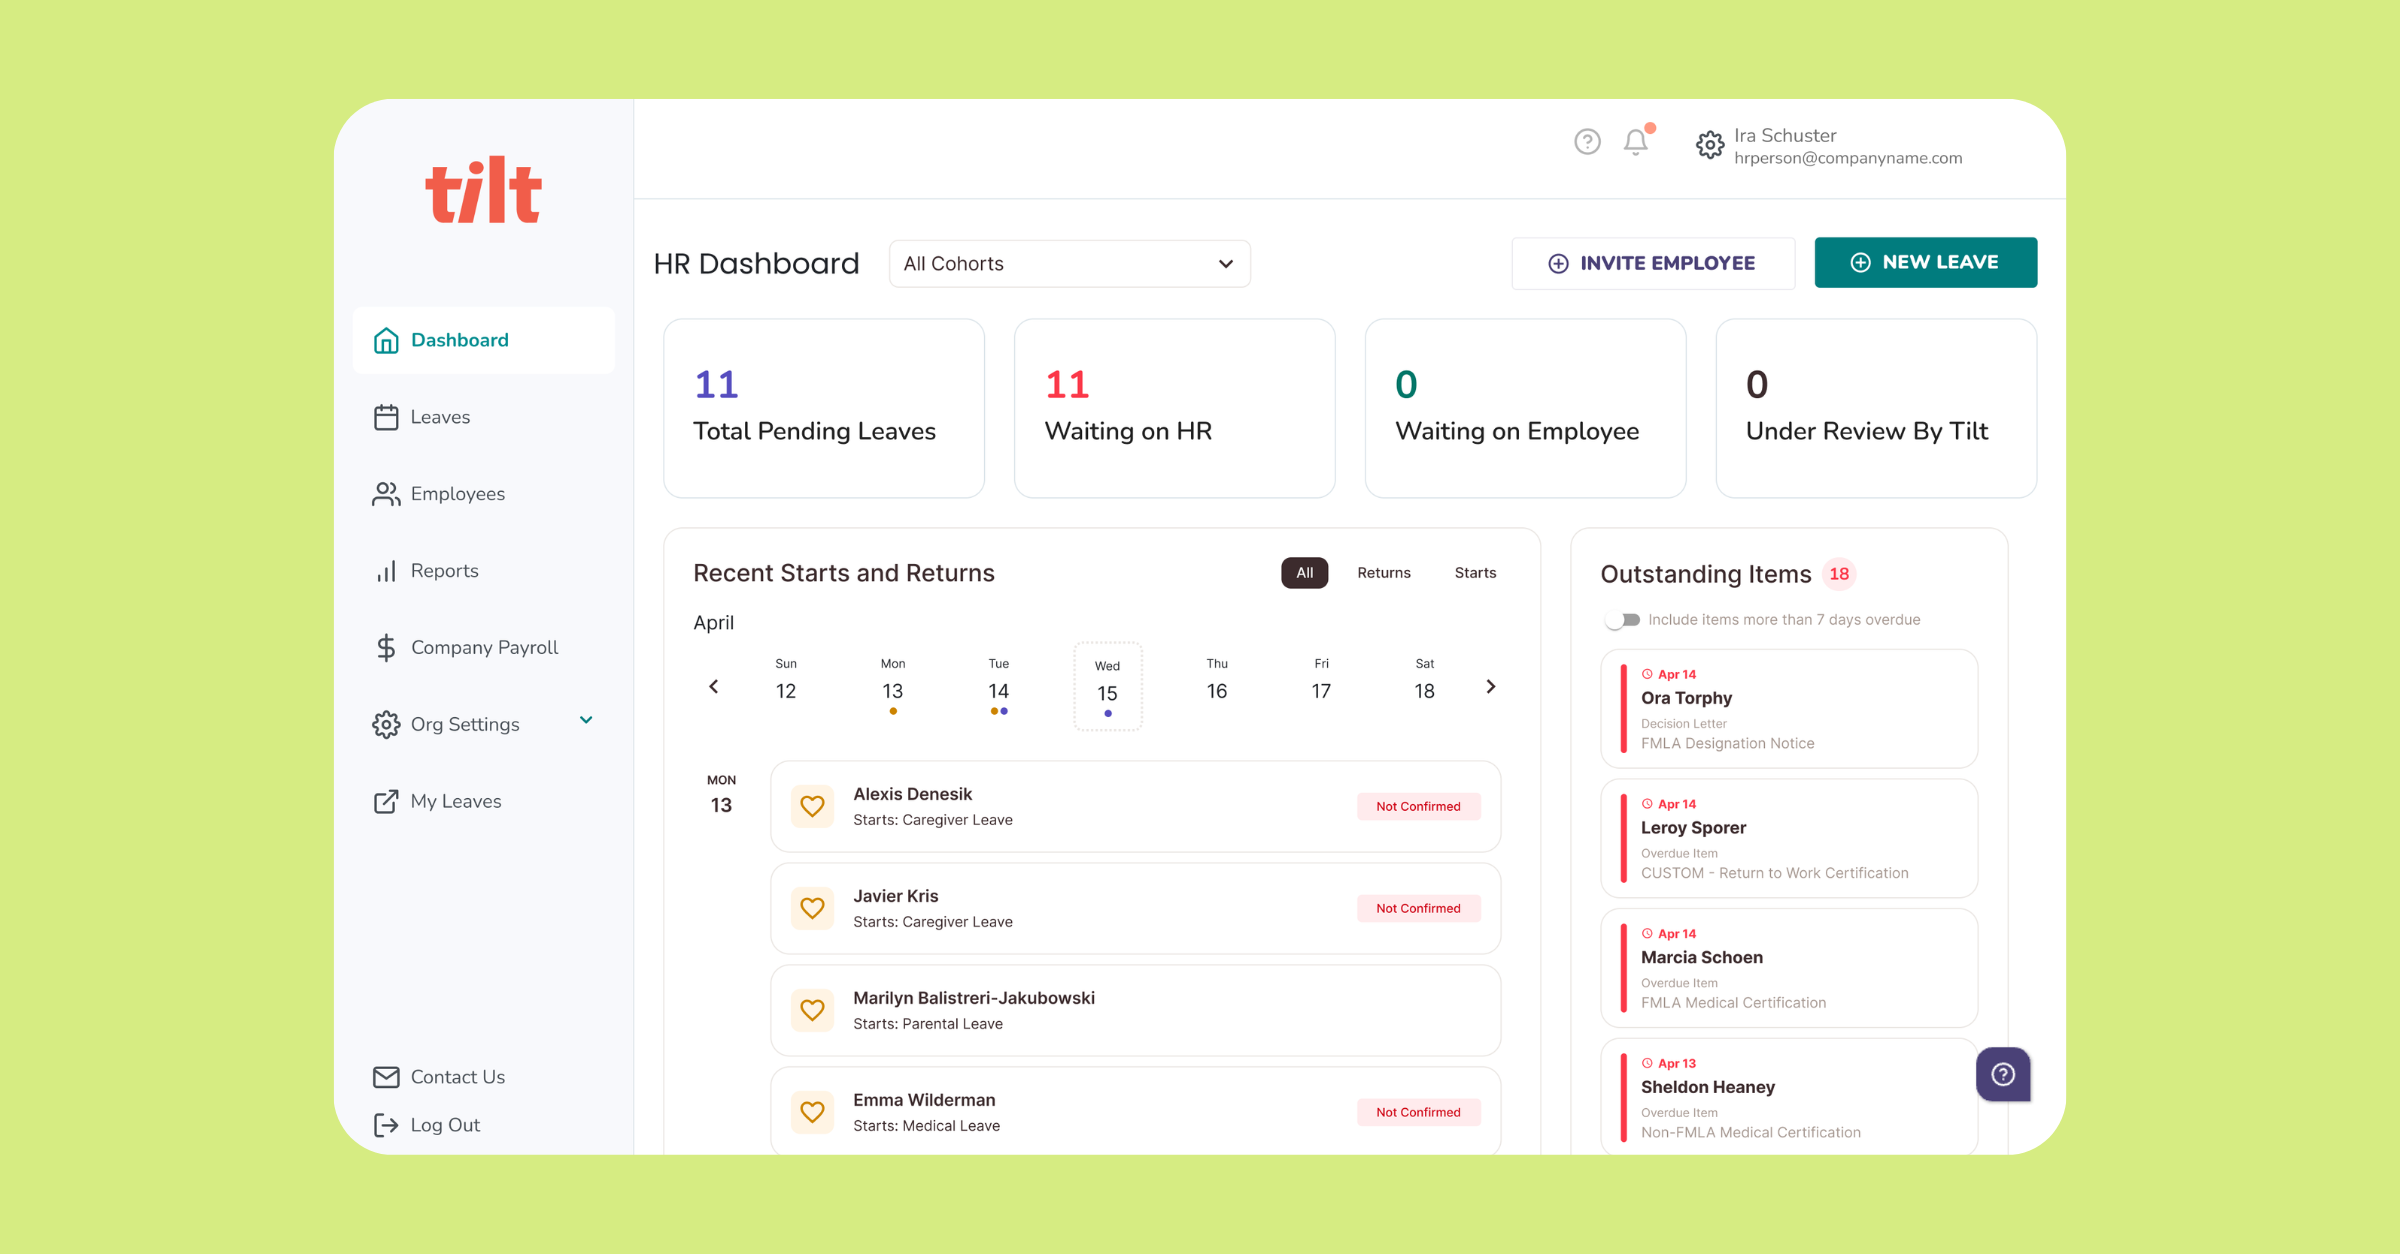Open the settings gear beside Ira Schuster
This screenshot has height=1254, width=2400.
coord(1710,145)
